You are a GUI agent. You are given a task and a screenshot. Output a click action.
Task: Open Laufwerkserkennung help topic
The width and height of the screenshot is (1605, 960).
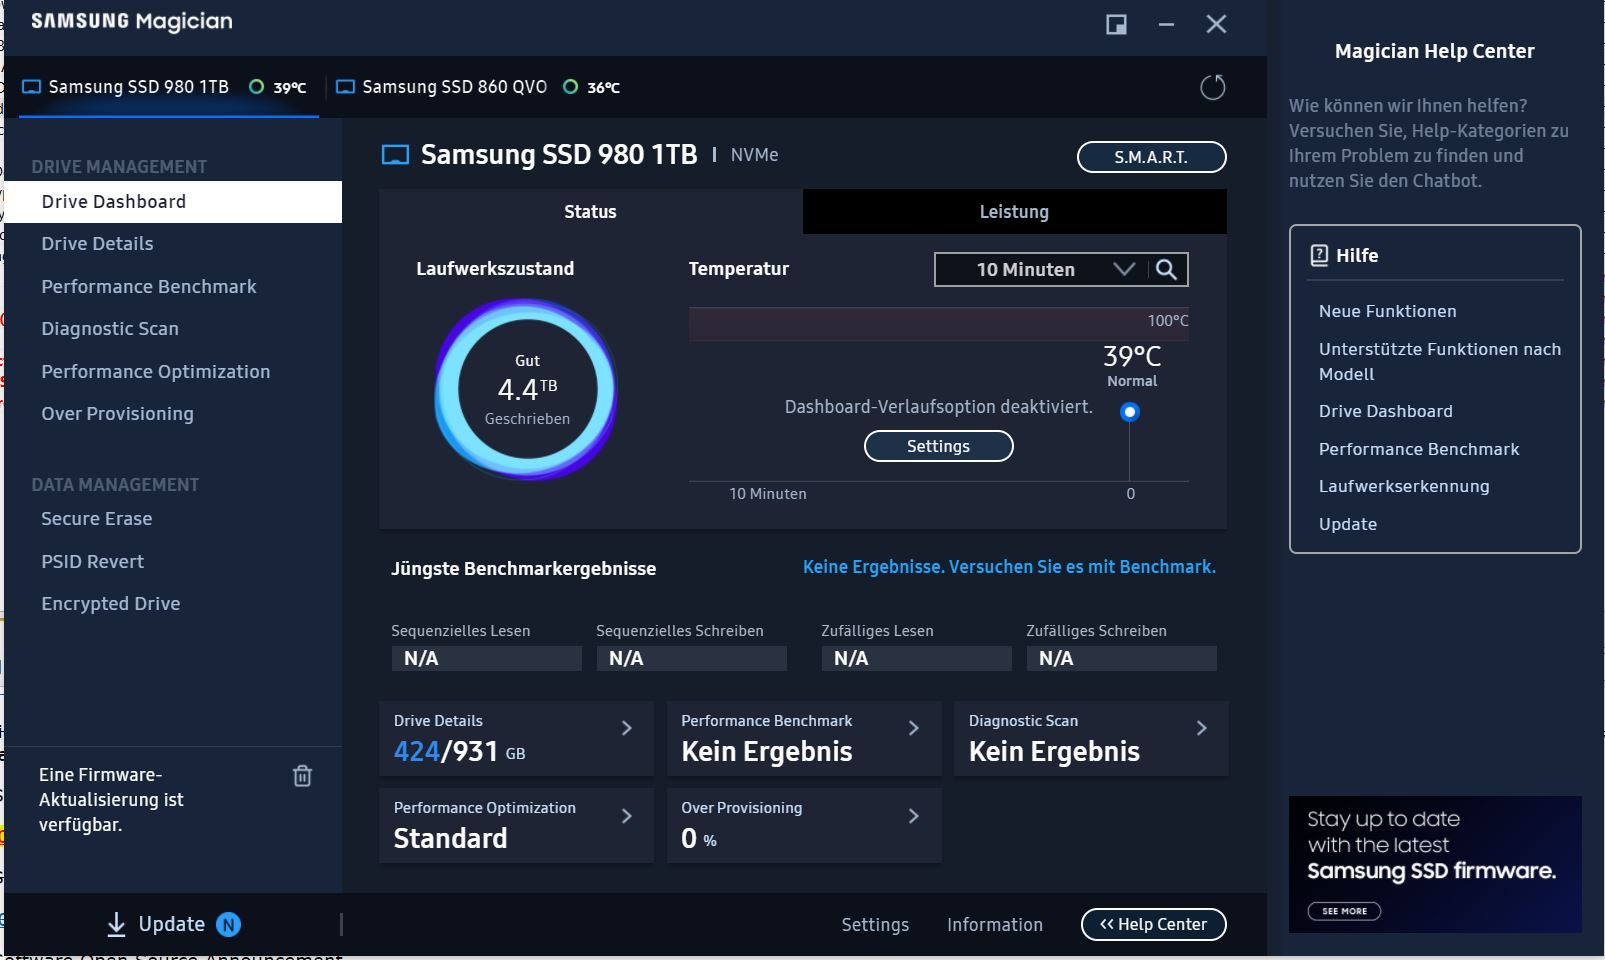pos(1403,486)
